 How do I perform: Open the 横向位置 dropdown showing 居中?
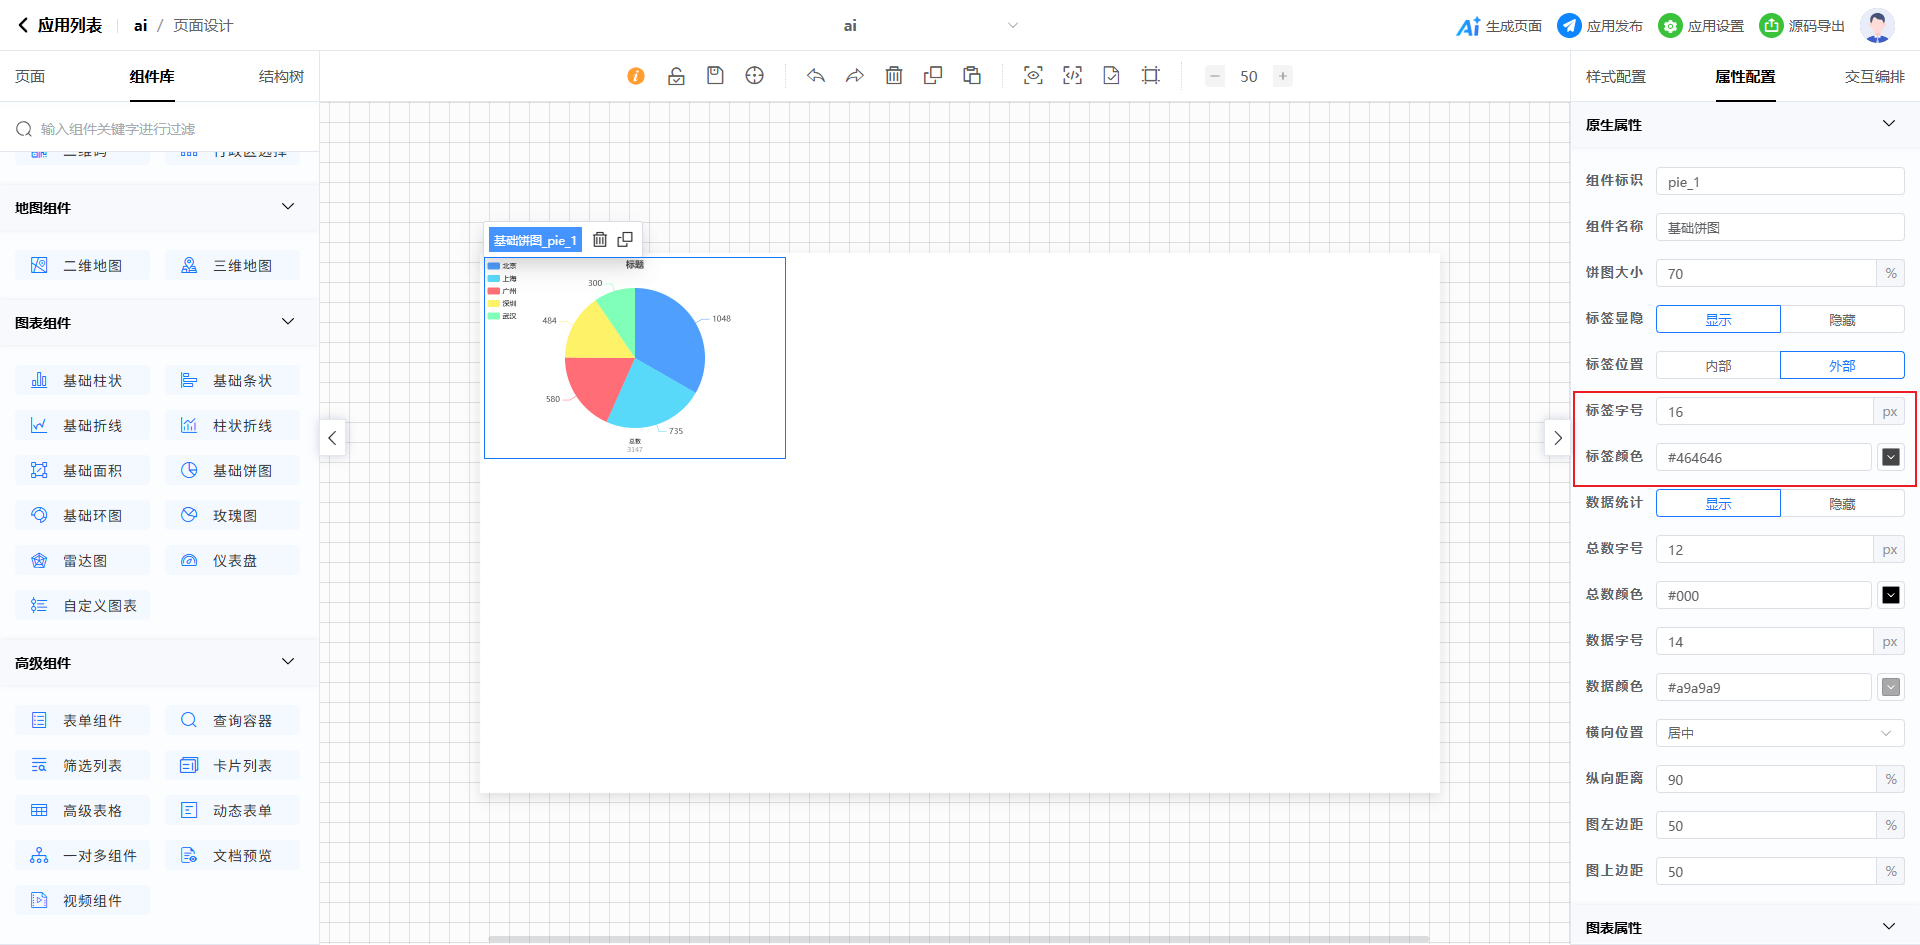[x=1780, y=733]
